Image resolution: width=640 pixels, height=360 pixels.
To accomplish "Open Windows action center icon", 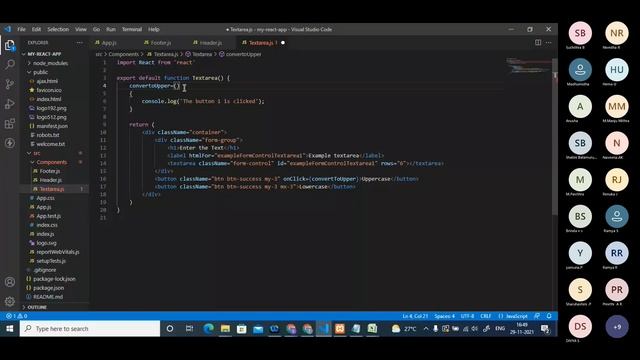I will (x=544, y=329).
